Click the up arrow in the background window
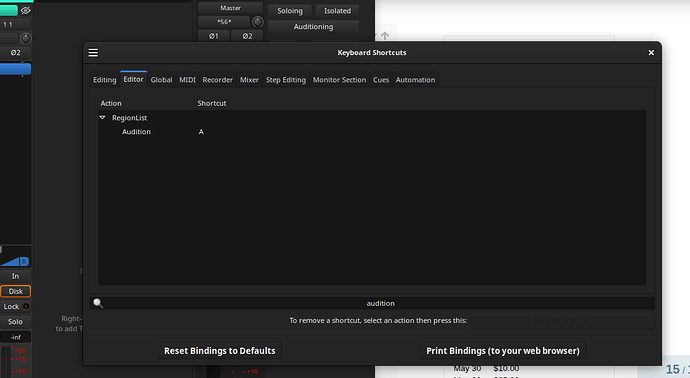 (x=385, y=36)
